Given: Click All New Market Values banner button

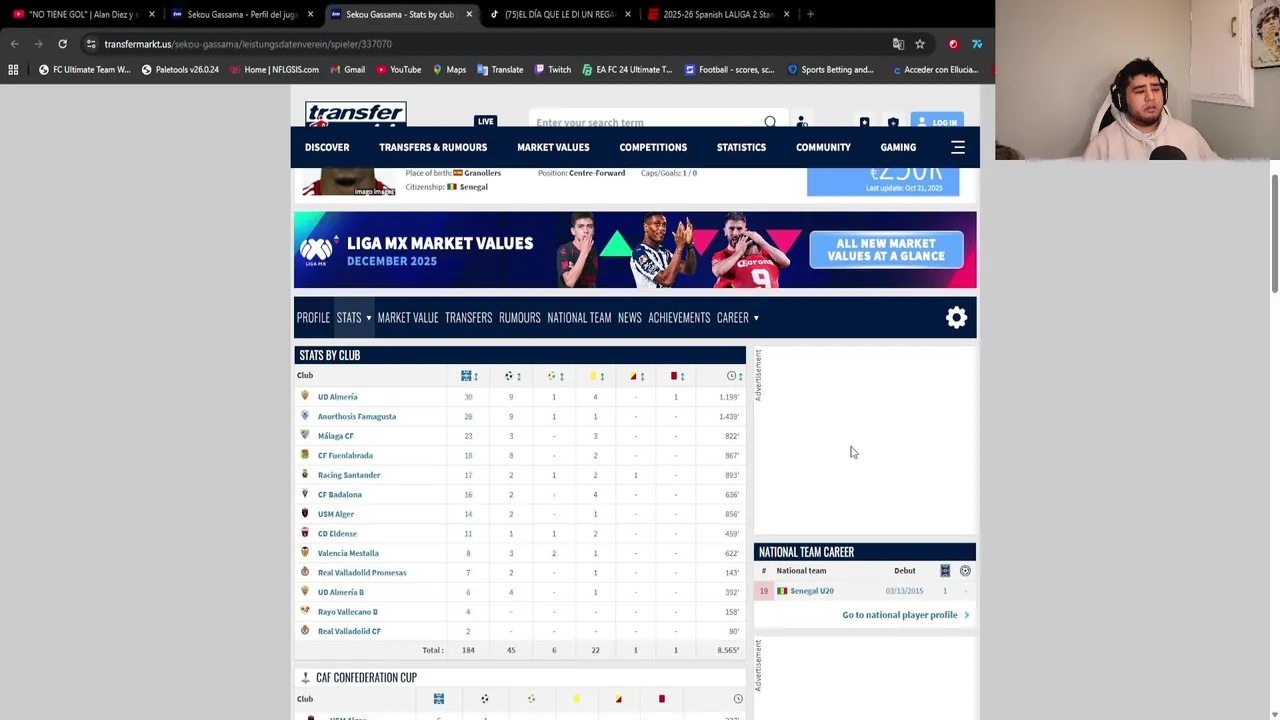Looking at the screenshot, I should 886,250.
